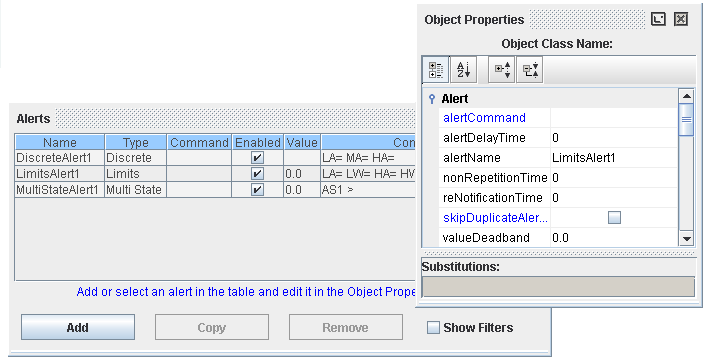703x360 pixels.
Task: Close the Object Properties panel
Action: 681,19
